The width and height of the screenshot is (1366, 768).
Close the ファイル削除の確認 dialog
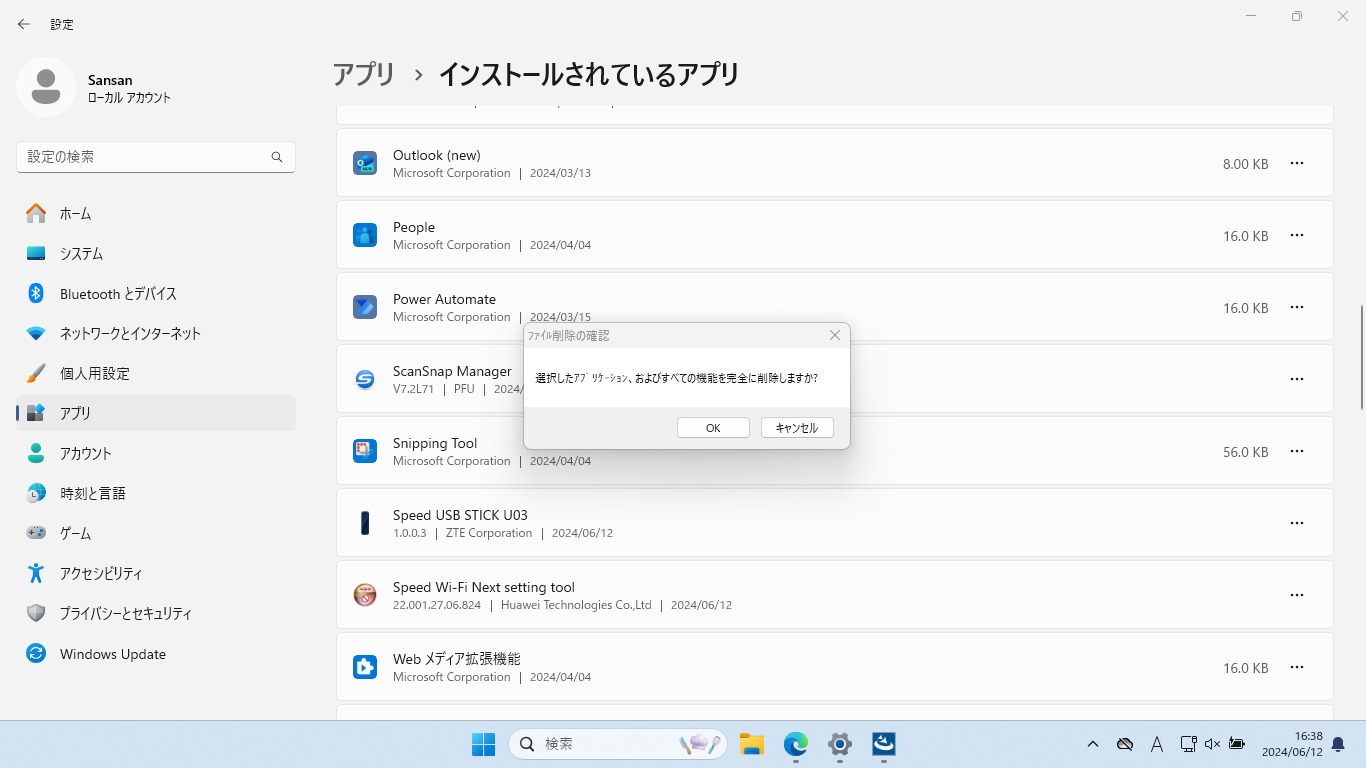pyautogui.click(x=835, y=335)
